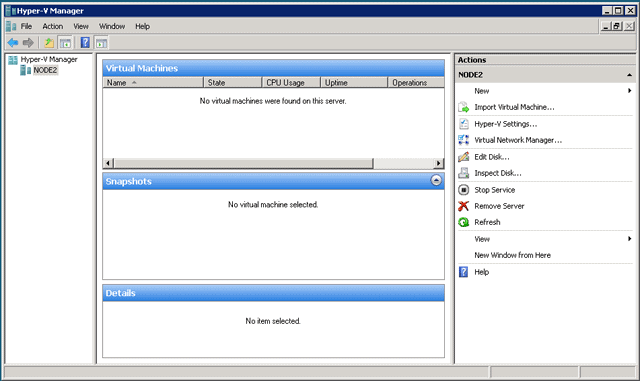Viewport: 640px width, 381px height.
Task: Select Hyper-V Manager tree node
Action: tap(49, 60)
